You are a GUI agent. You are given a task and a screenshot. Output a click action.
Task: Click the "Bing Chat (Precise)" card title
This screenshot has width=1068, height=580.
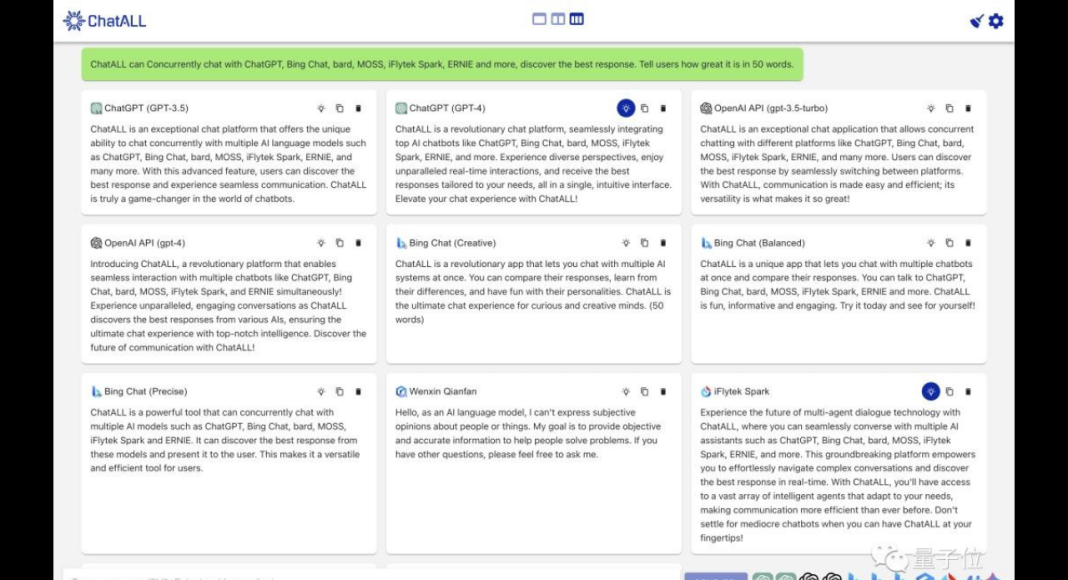tap(146, 391)
